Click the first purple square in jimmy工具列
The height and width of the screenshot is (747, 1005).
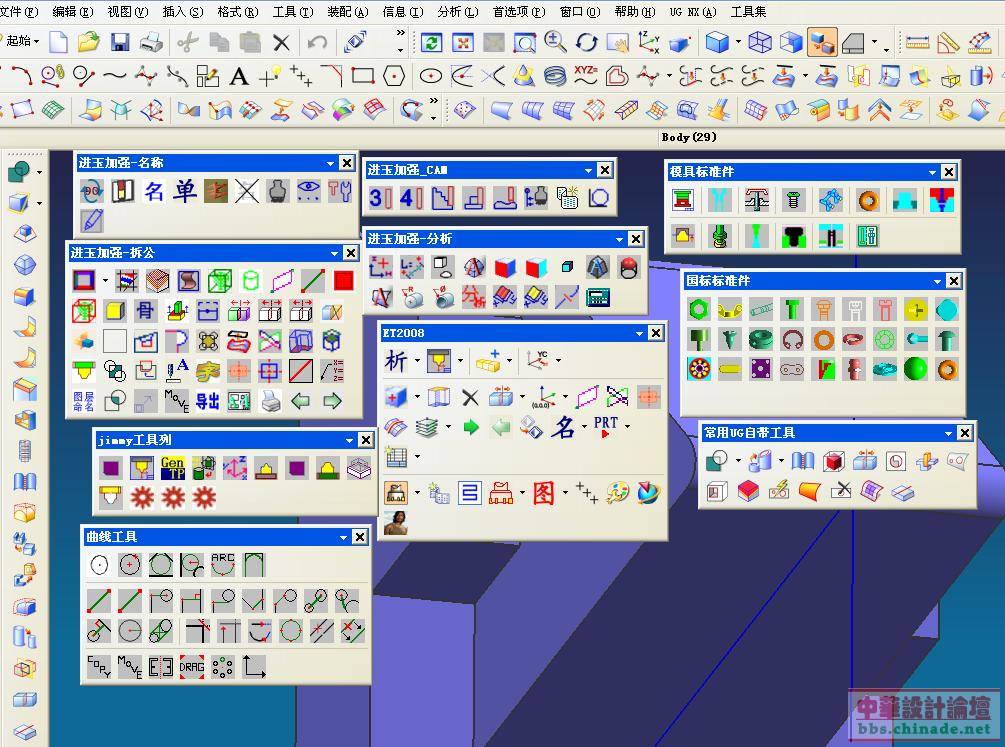click(111, 467)
